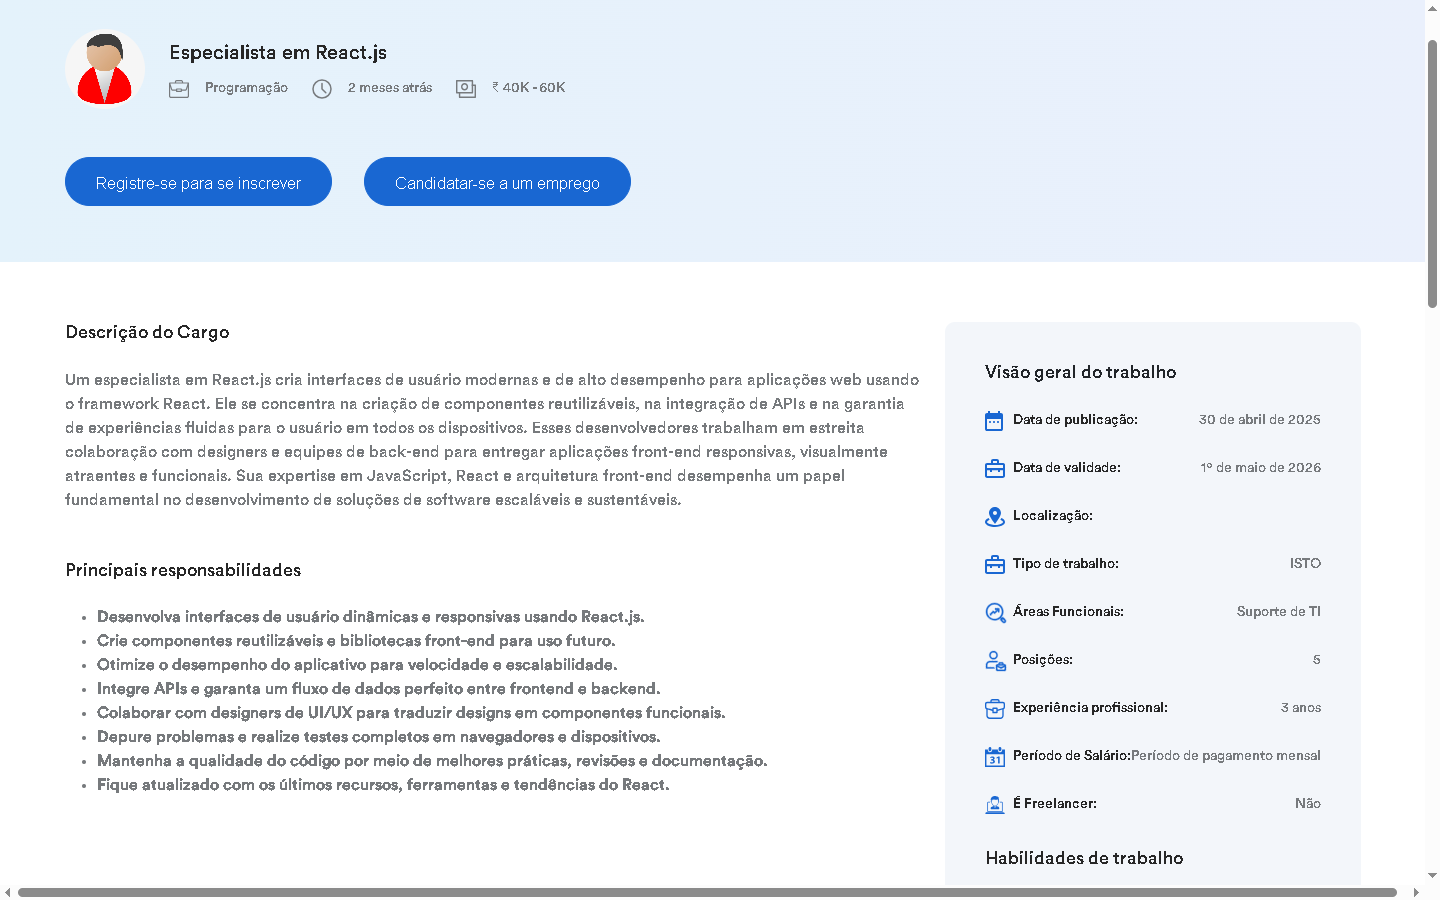
Task: Click the scroll down arrow on vertical scrollbar
Action: coord(1432,875)
